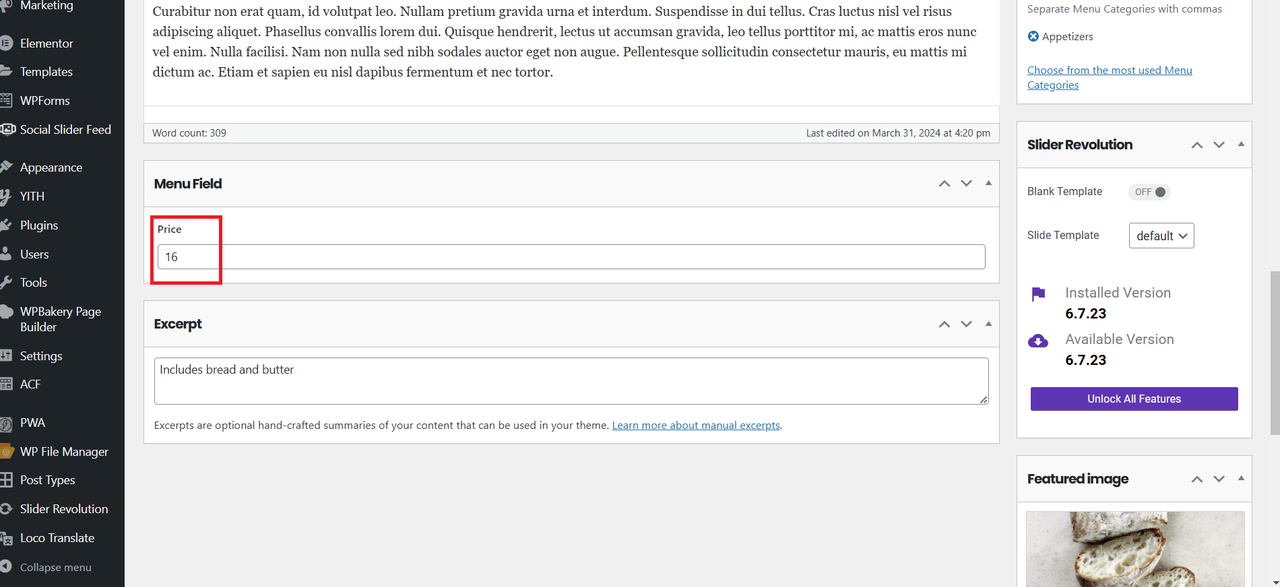The height and width of the screenshot is (587, 1280).
Task: Open Learn more about manual excerpts link
Action: click(x=696, y=425)
